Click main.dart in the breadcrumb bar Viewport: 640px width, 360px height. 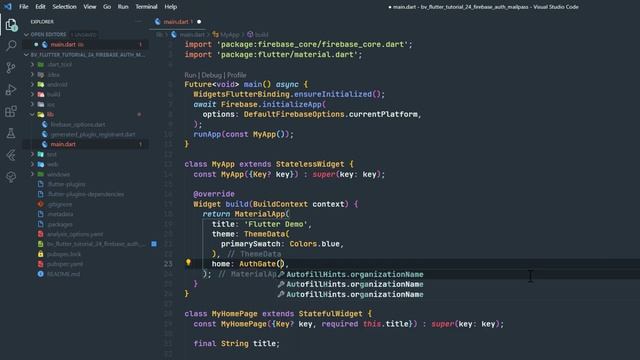tap(192, 35)
